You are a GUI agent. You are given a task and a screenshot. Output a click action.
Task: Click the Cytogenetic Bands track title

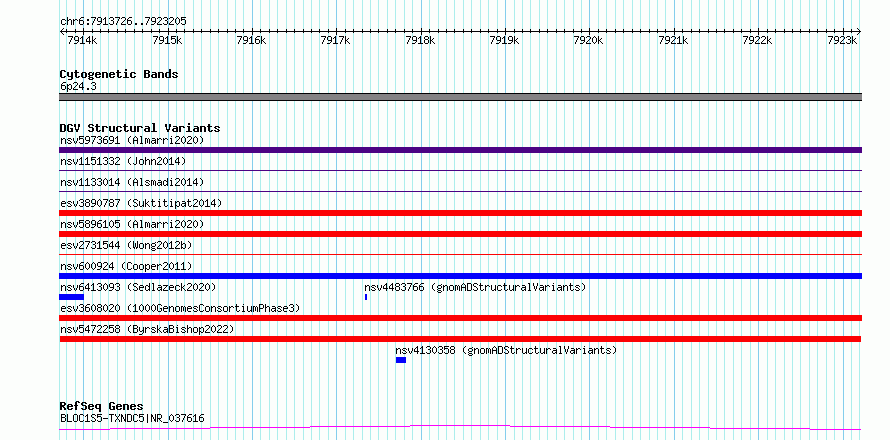coord(119,74)
